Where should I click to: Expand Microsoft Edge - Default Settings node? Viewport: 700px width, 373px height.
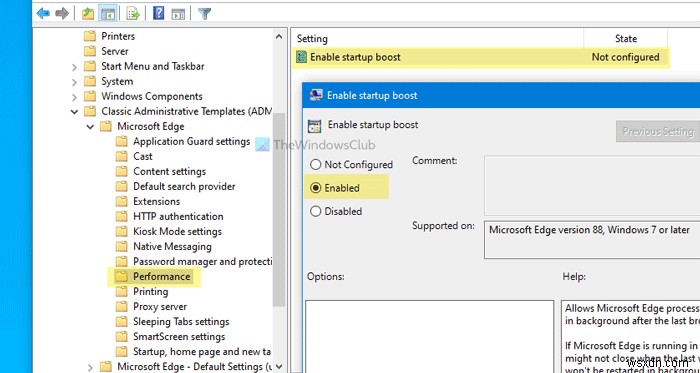coord(90,367)
